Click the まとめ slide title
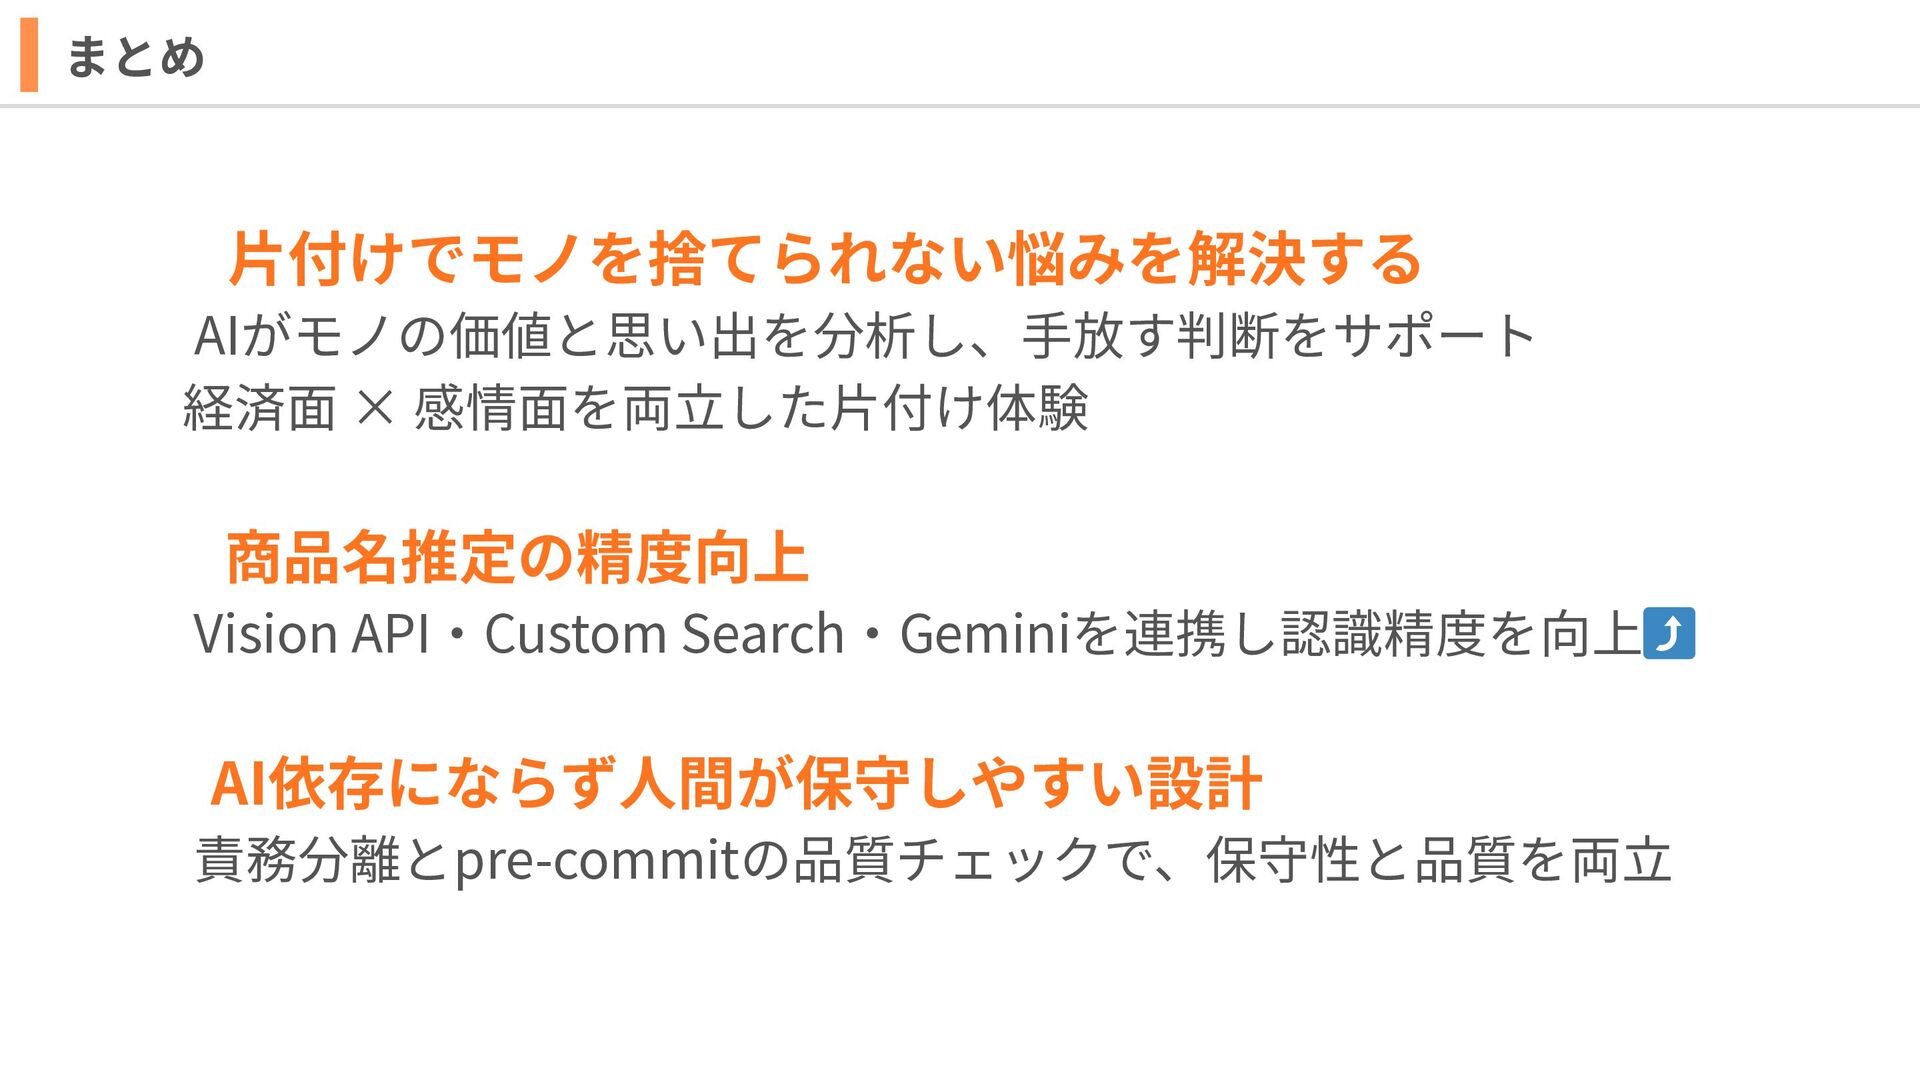Image resolution: width=1920 pixels, height=1080 pixels. tap(135, 56)
